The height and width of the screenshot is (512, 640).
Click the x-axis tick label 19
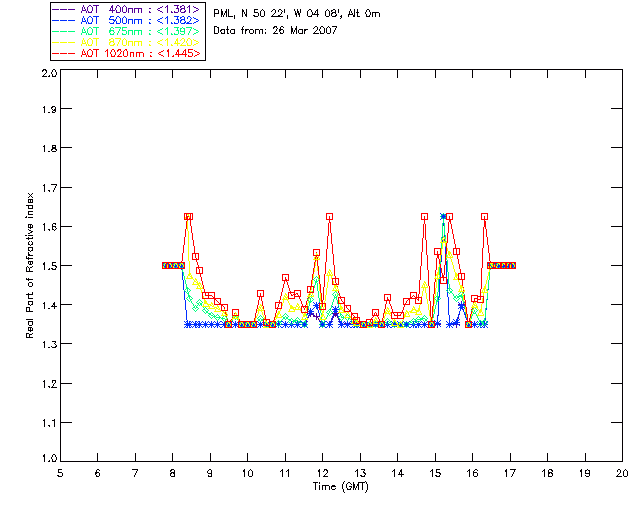click(x=585, y=473)
